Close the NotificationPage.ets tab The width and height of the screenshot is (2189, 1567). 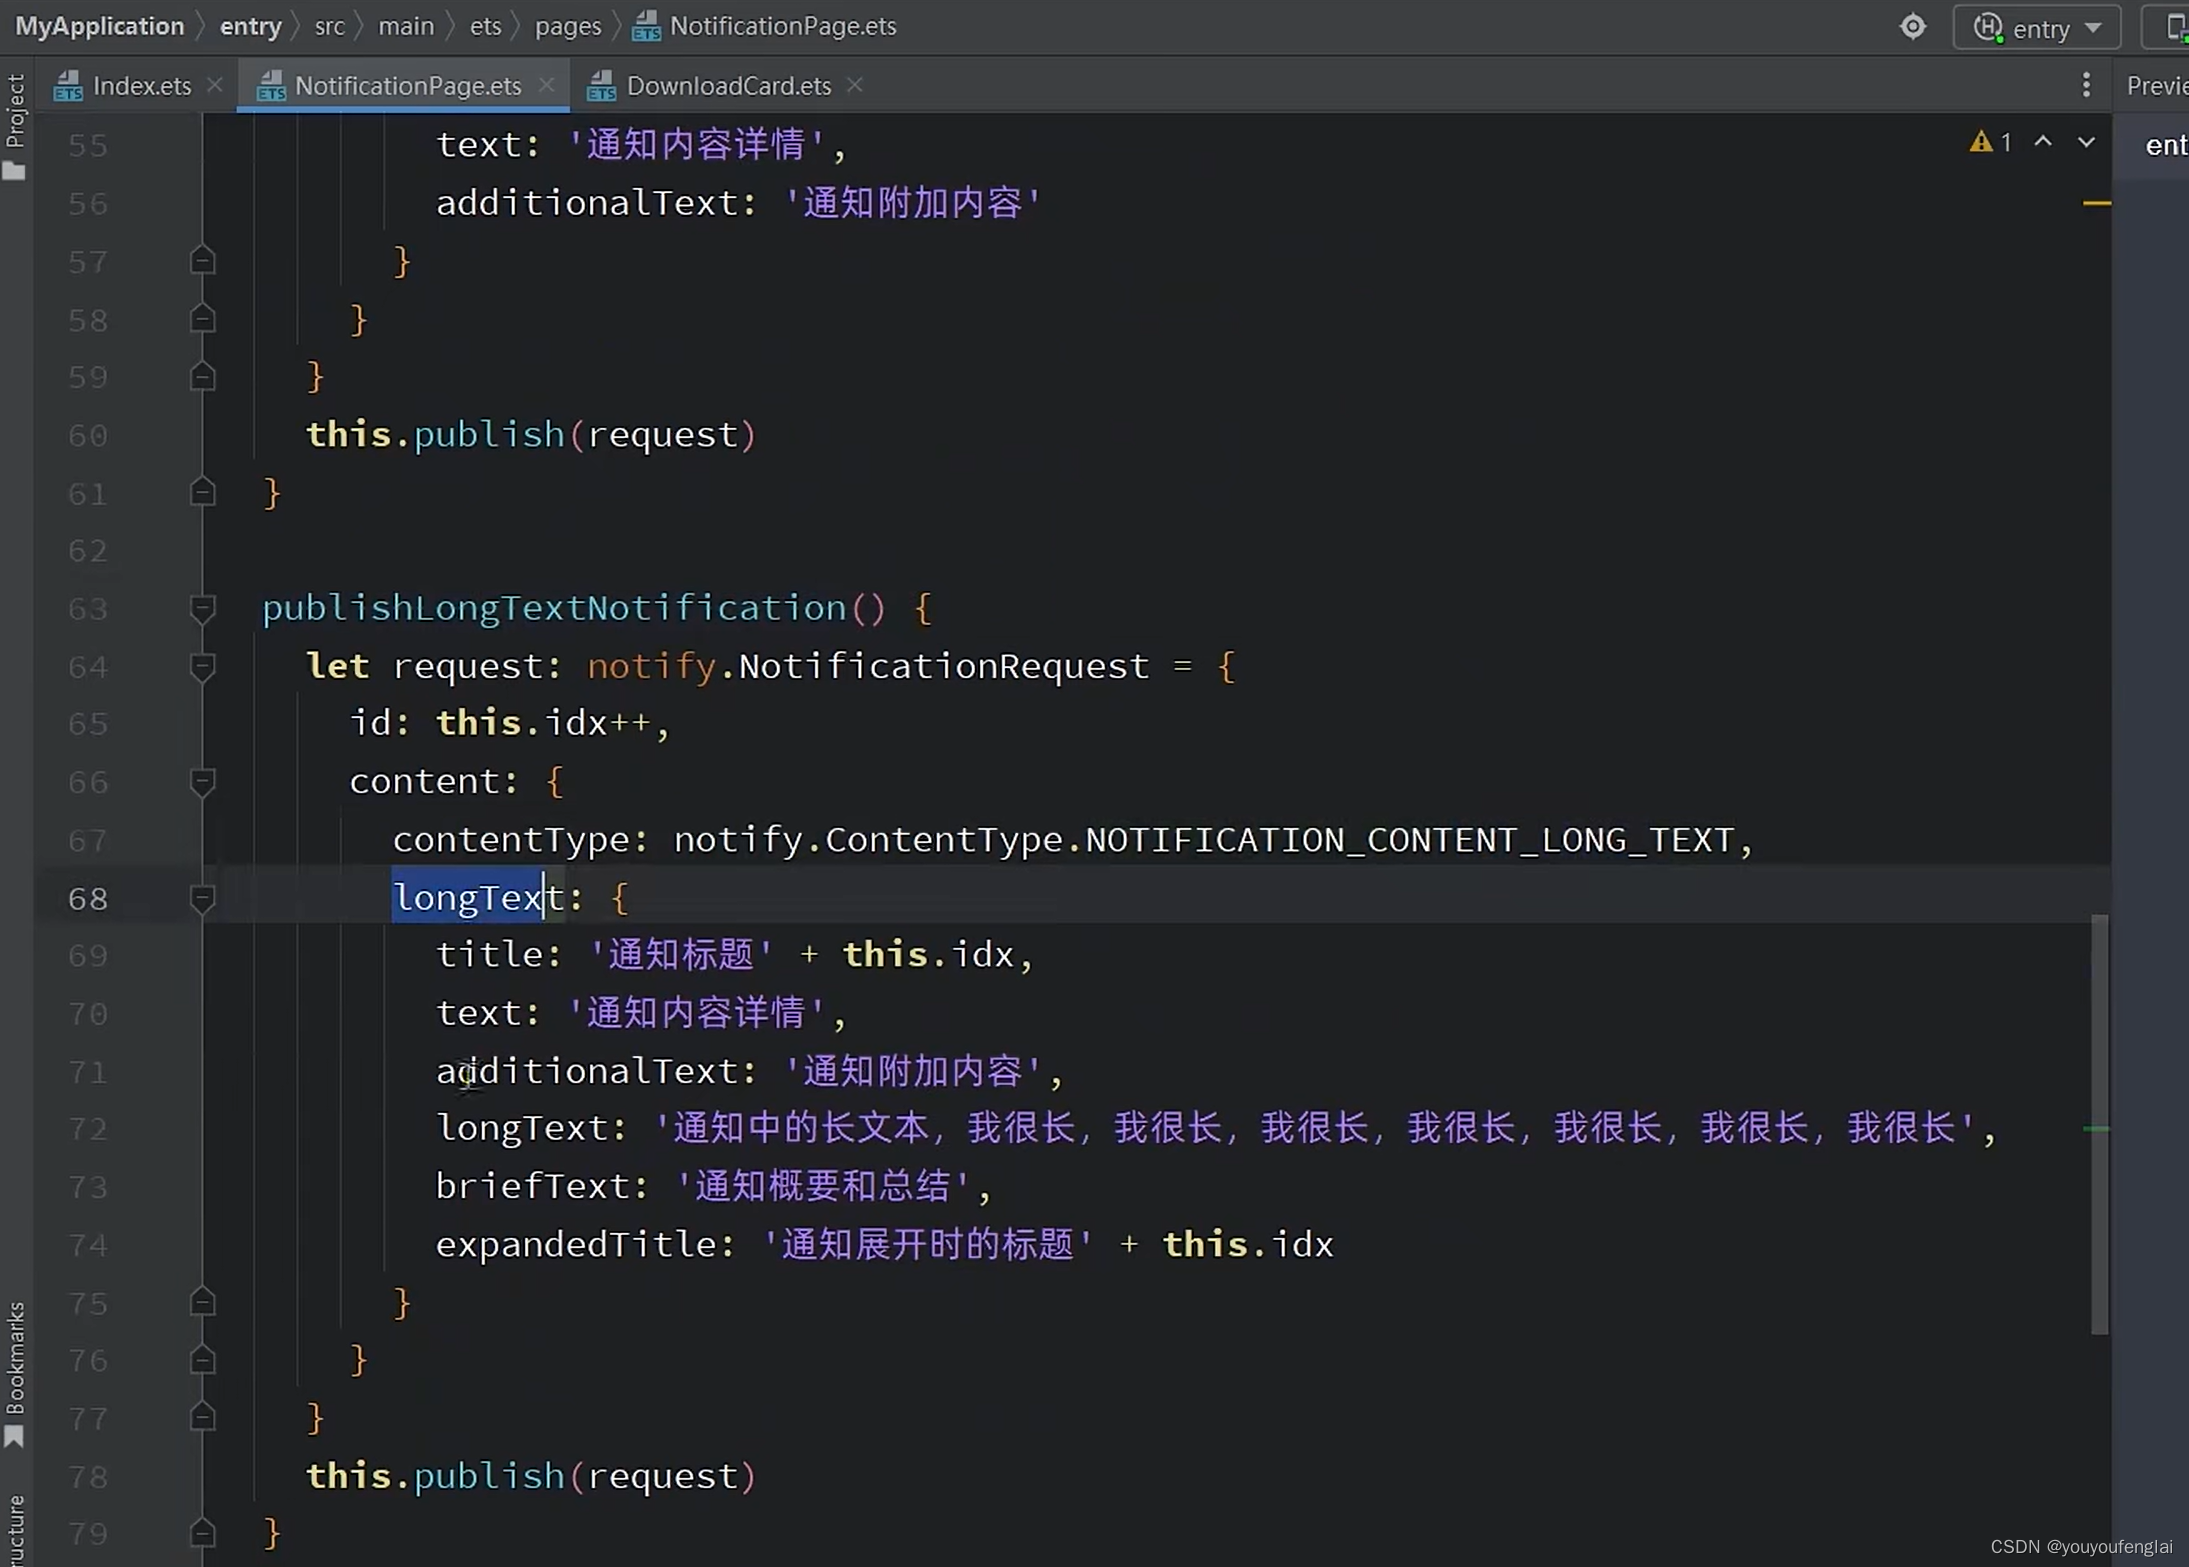click(546, 86)
